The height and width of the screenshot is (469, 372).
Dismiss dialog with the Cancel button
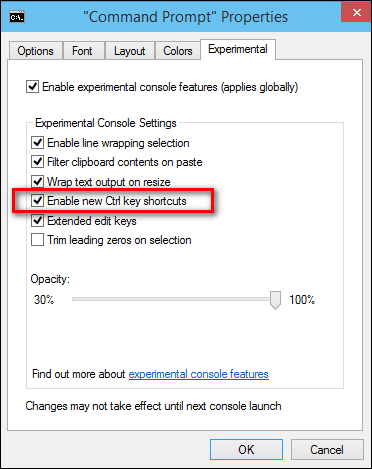tap(327, 450)
